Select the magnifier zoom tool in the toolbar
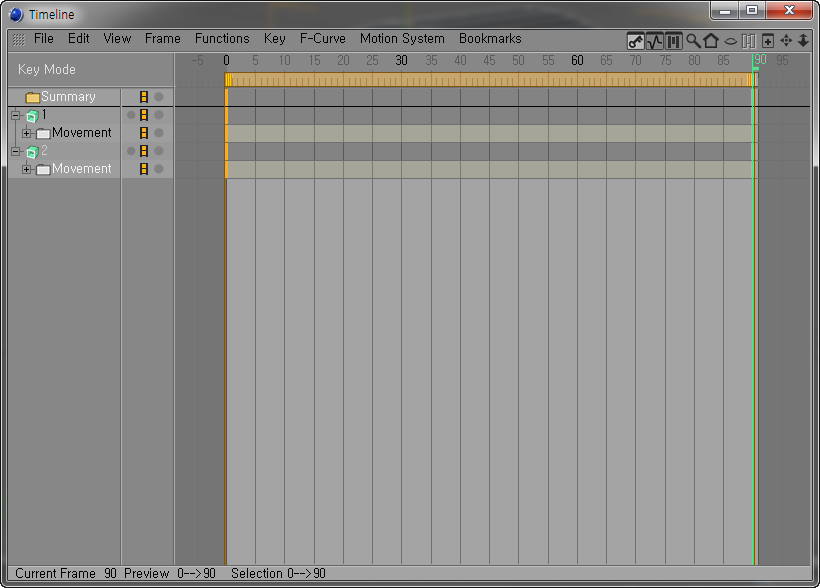 click(693, 41)
